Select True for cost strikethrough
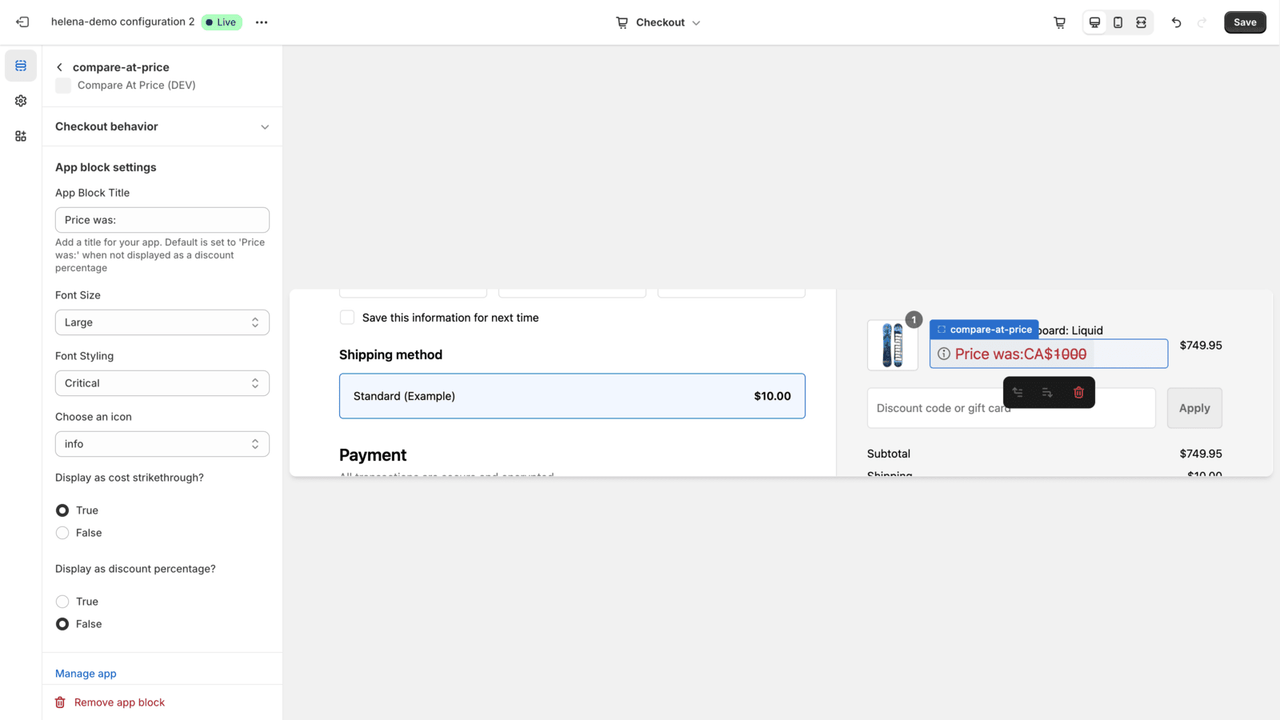This screenshot has height=720, width=1280. [x=62, y=510]
